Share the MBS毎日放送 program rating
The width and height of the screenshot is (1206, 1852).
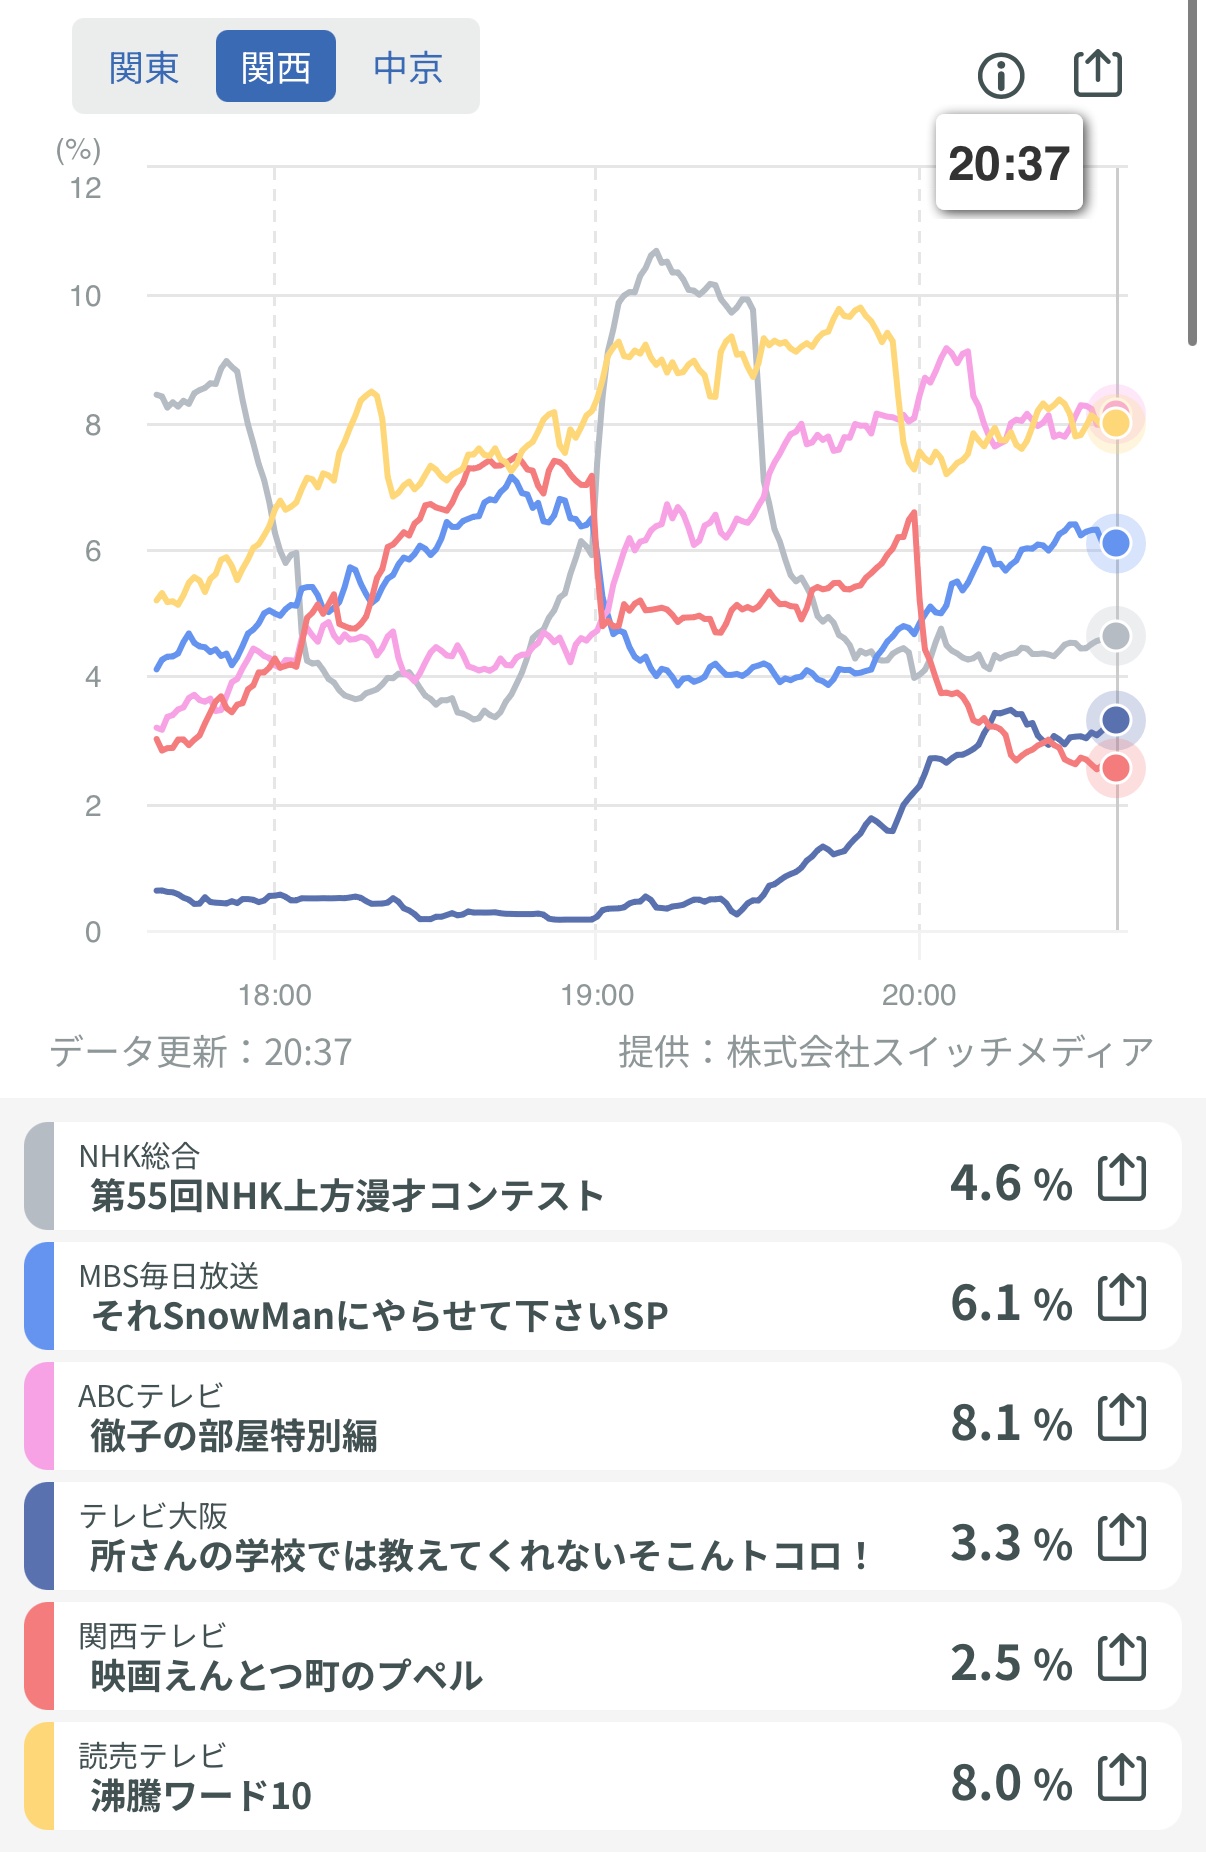(1122, 1298)
